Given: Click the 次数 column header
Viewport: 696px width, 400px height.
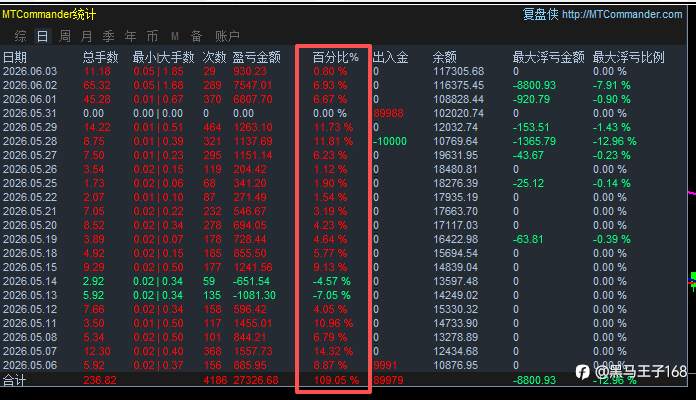Looking at the screenshot, I should point(214,57).
